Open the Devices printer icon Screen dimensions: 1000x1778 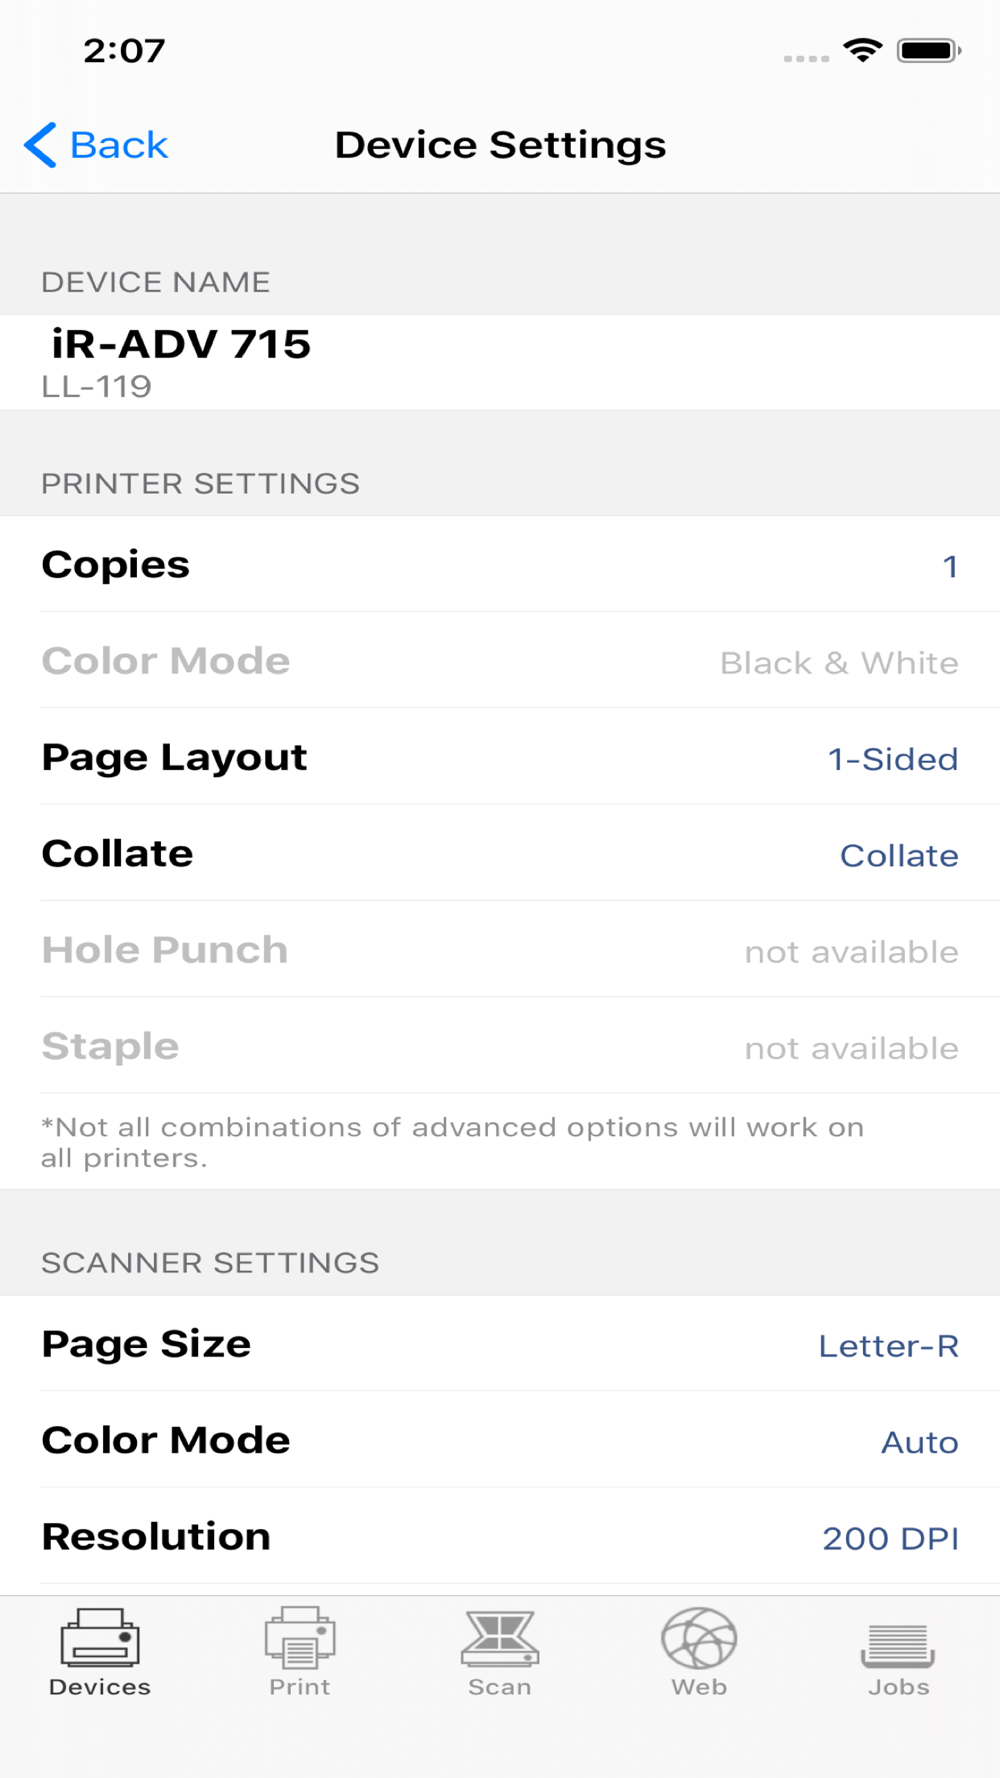(99, 1638)
